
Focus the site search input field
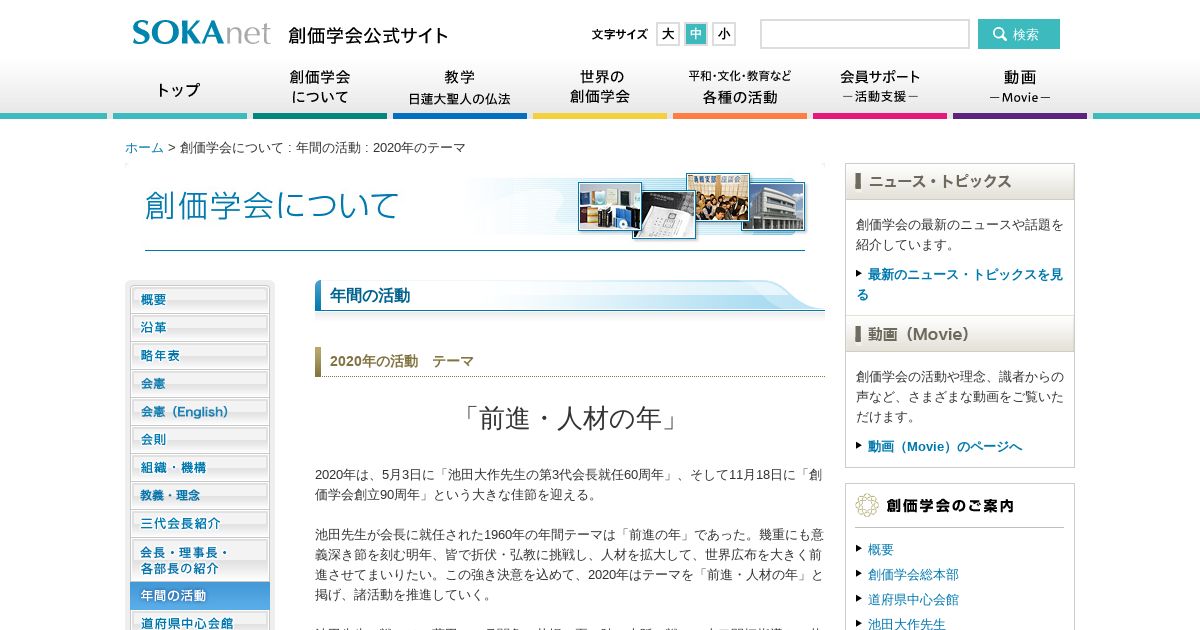[865, 34]
